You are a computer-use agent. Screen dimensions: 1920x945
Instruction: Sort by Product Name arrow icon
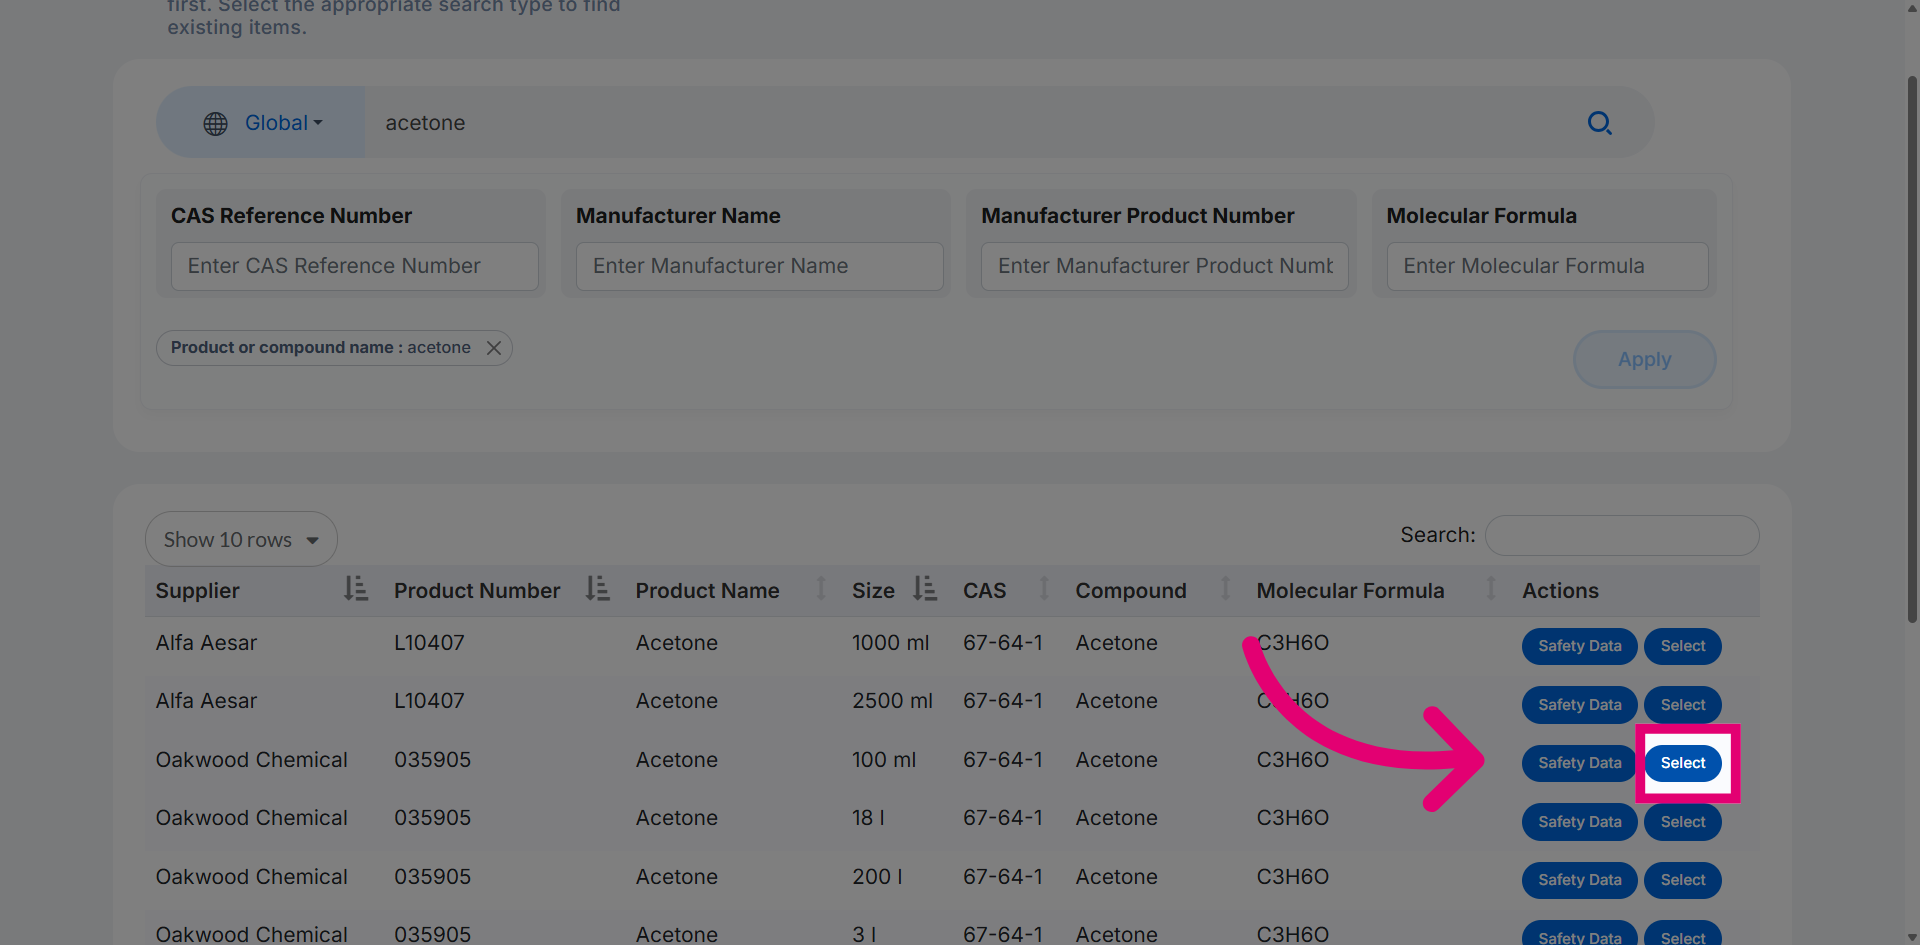coord(821,589)
